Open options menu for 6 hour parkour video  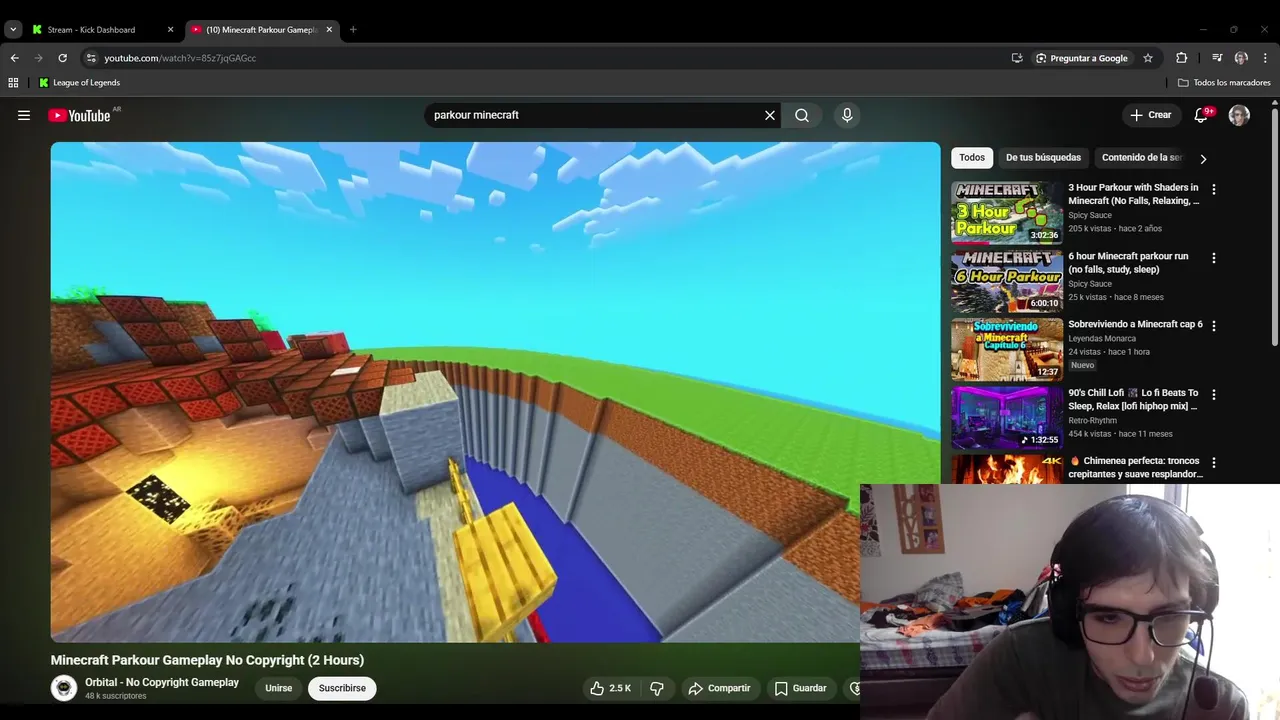1214,258
